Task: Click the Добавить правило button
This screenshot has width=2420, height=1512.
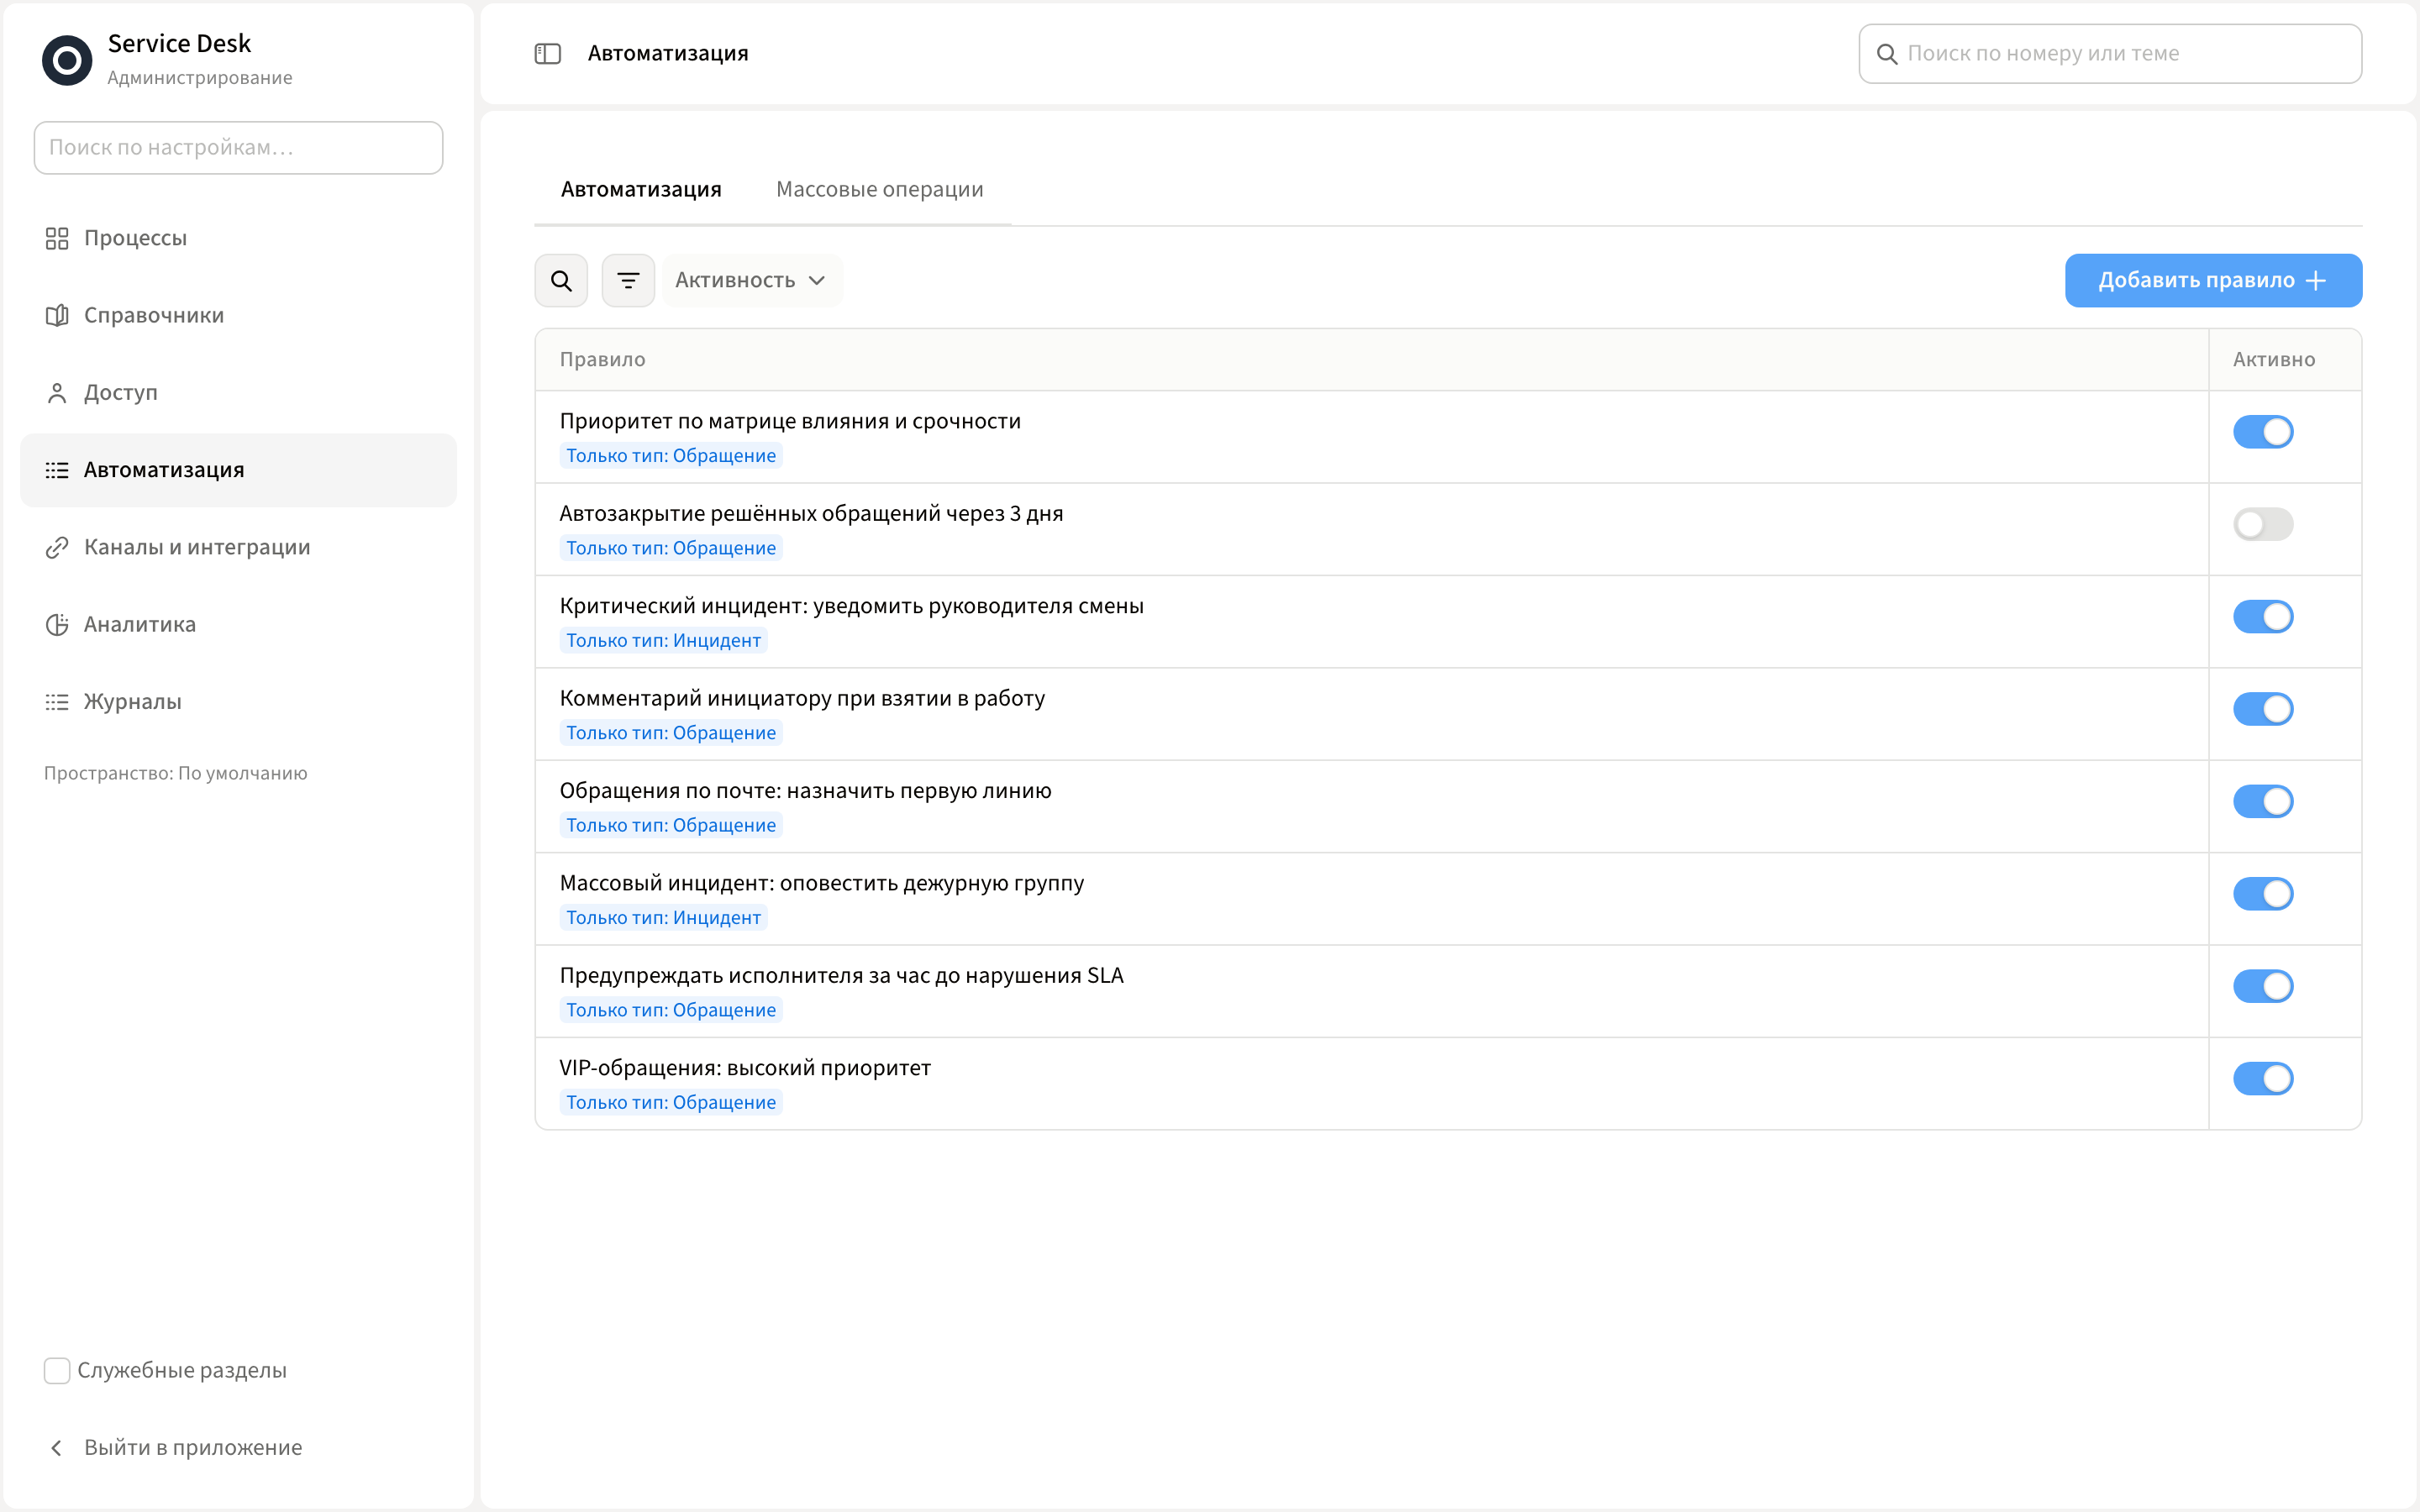Action: tap(2213, 280)
